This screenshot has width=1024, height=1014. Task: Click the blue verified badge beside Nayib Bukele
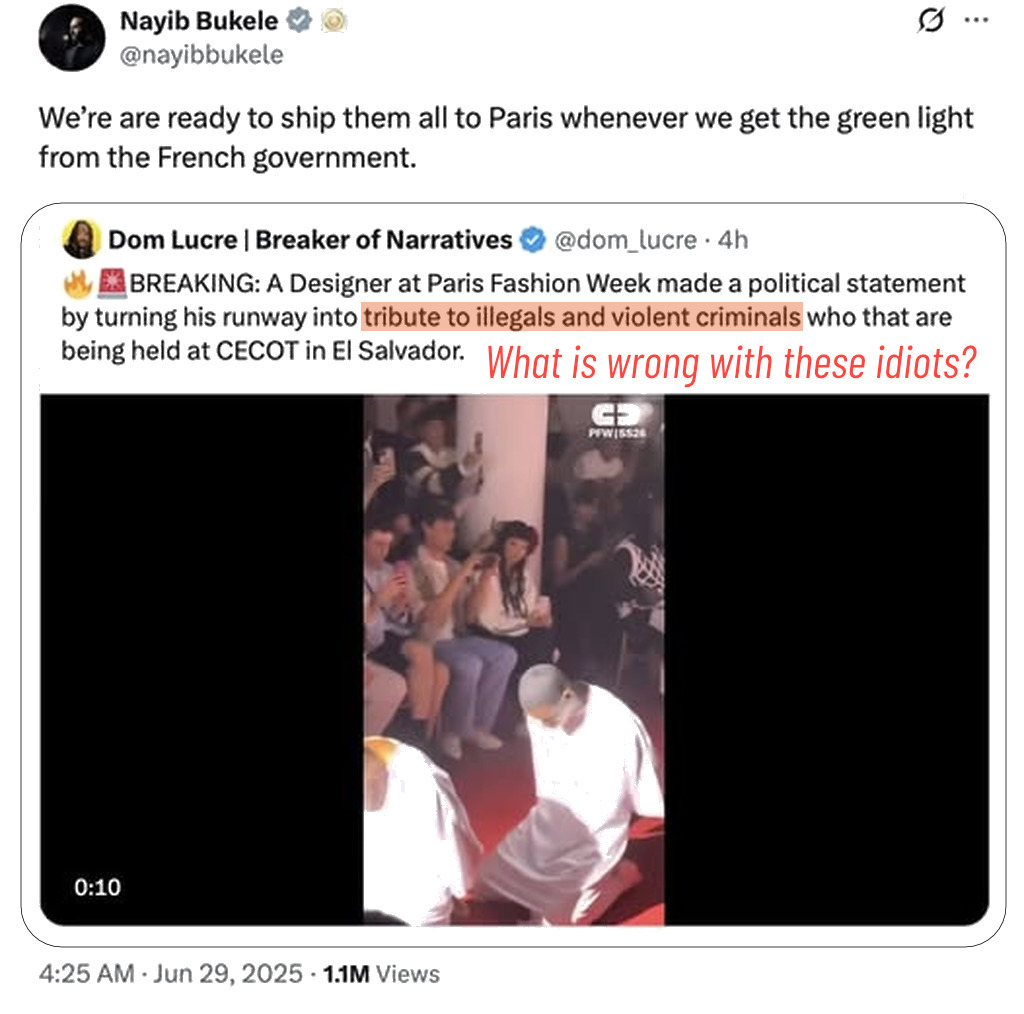click(300, 22)
